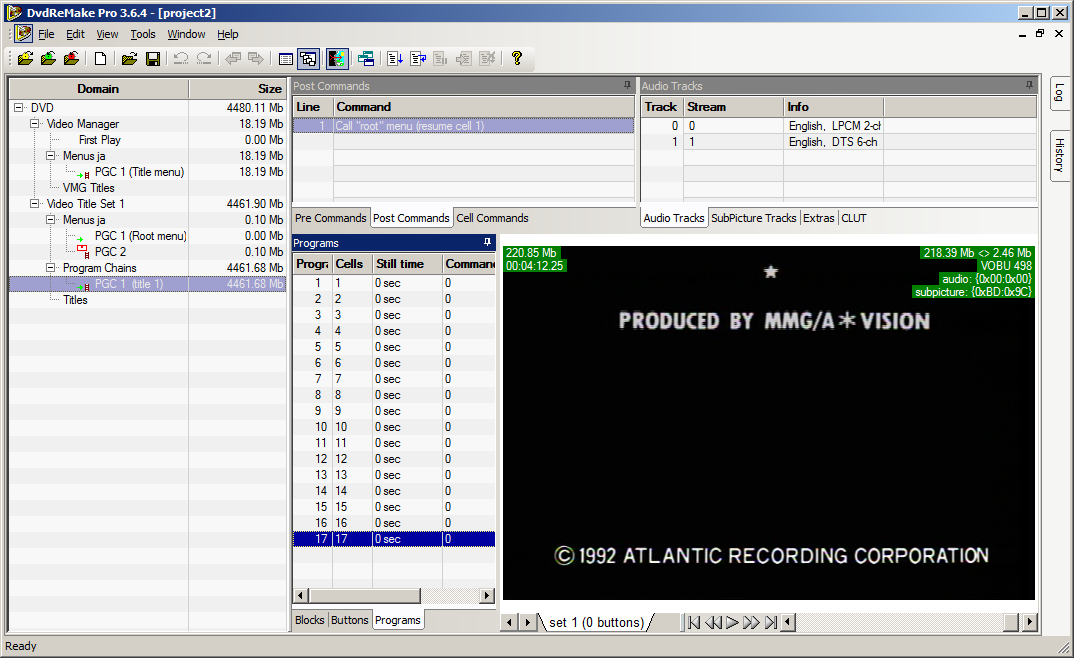Click the greyed list-with-left-arrow toolbar icon
The height and width of the screenshot is (658, 1074).
coord(464,59)
